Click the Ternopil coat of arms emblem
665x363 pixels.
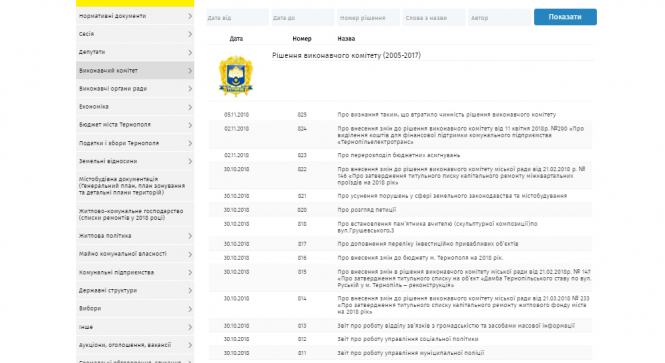click(x=236, y=76)
